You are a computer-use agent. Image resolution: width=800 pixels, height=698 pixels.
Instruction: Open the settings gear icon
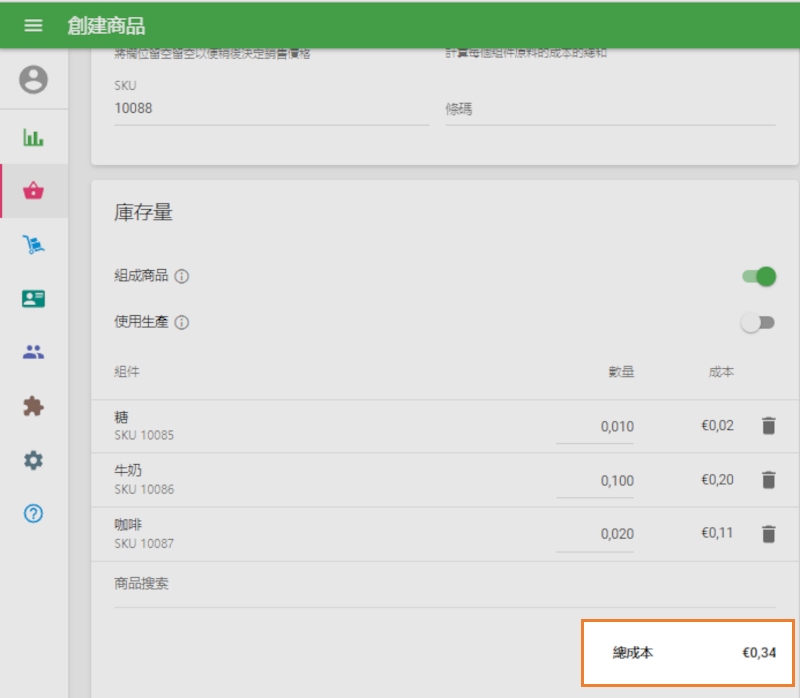pyautogui.click(x=33, y=460)
